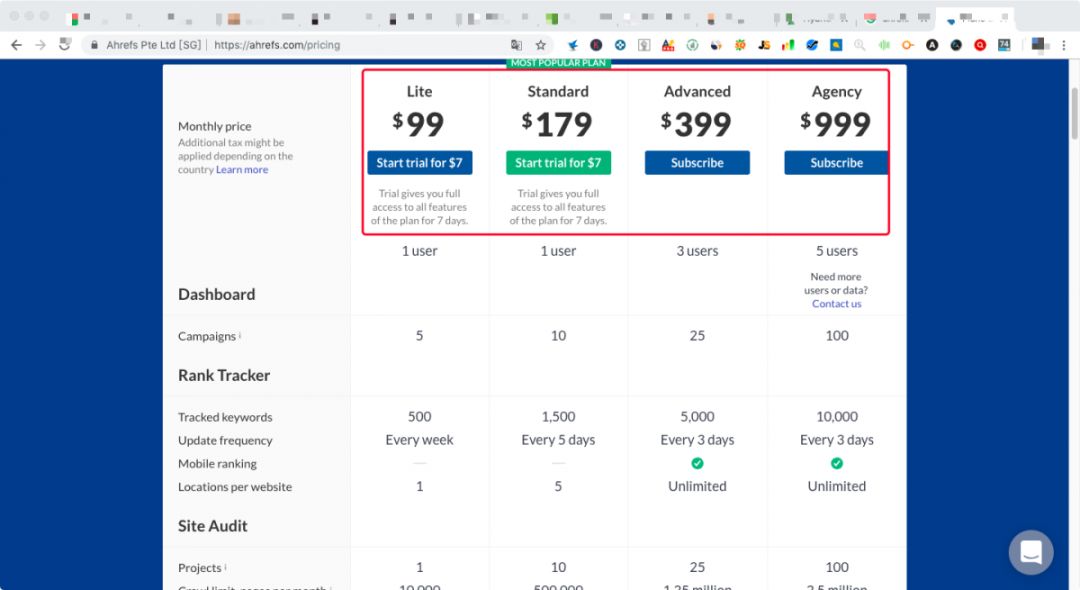
Task: Open the grey magnifier extension icon
Action: (x=860, y=45)
